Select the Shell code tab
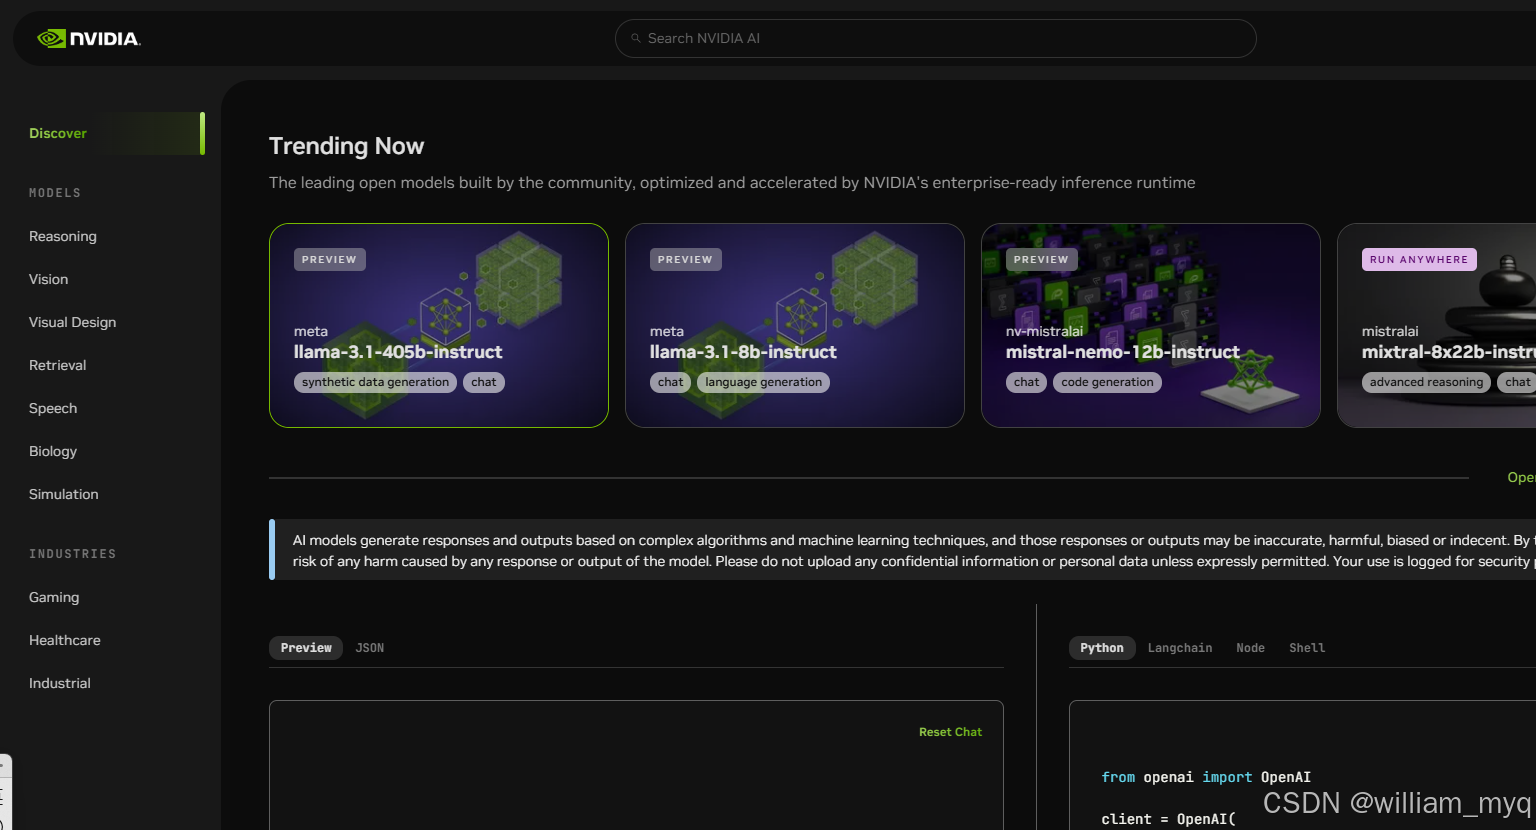This screenshot has width=1536, height=830. click(1307, 648)
